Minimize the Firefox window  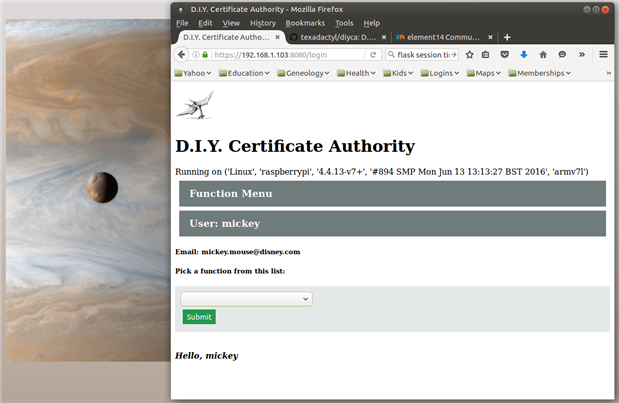(587, 9)
